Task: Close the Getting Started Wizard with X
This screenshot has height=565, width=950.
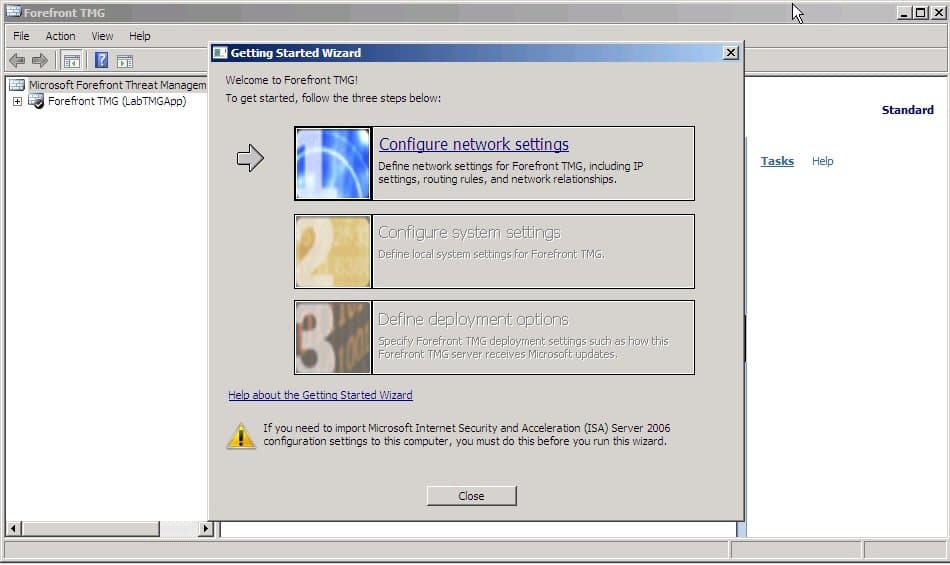Action: tap(731, 53)
